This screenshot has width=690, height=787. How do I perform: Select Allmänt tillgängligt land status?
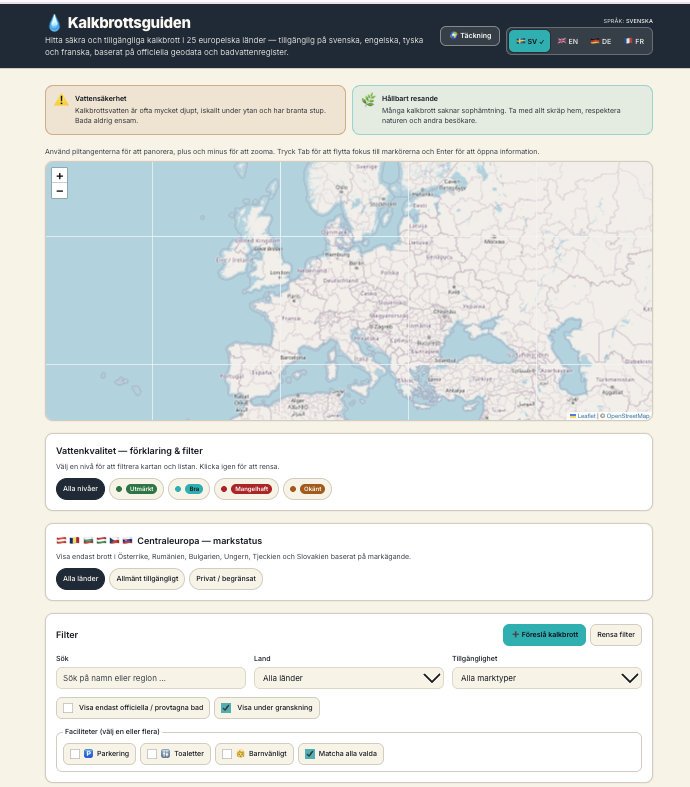click(147, 579)
